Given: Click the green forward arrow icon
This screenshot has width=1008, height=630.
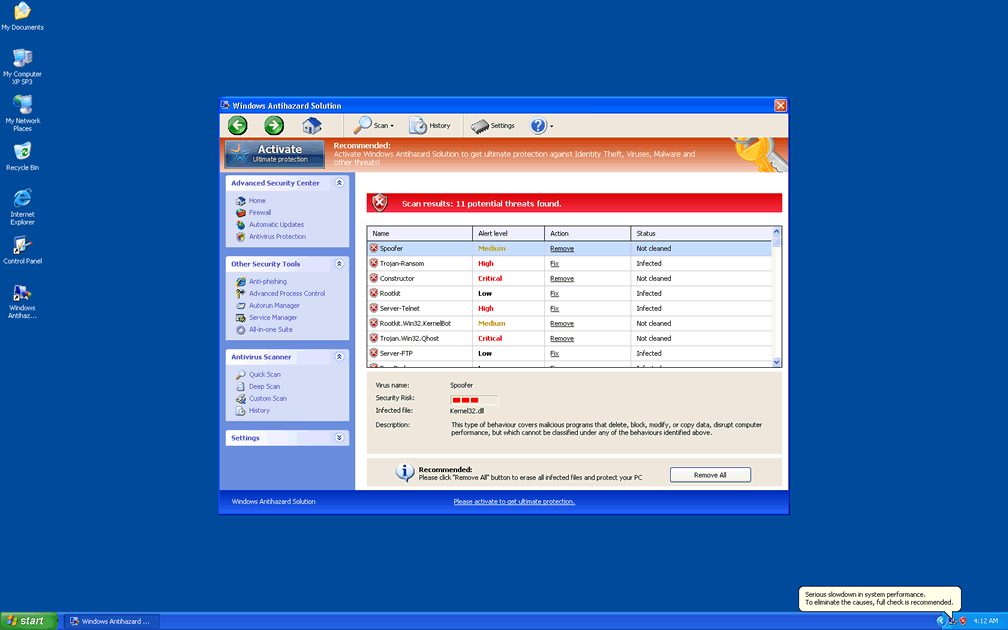Looking at the screenshot, I should tap(274, 125).
